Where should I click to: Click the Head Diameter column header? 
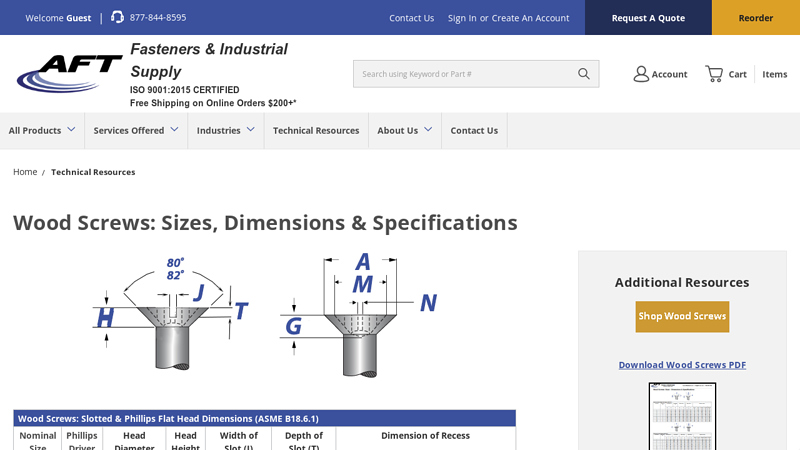tap(134, 440)
